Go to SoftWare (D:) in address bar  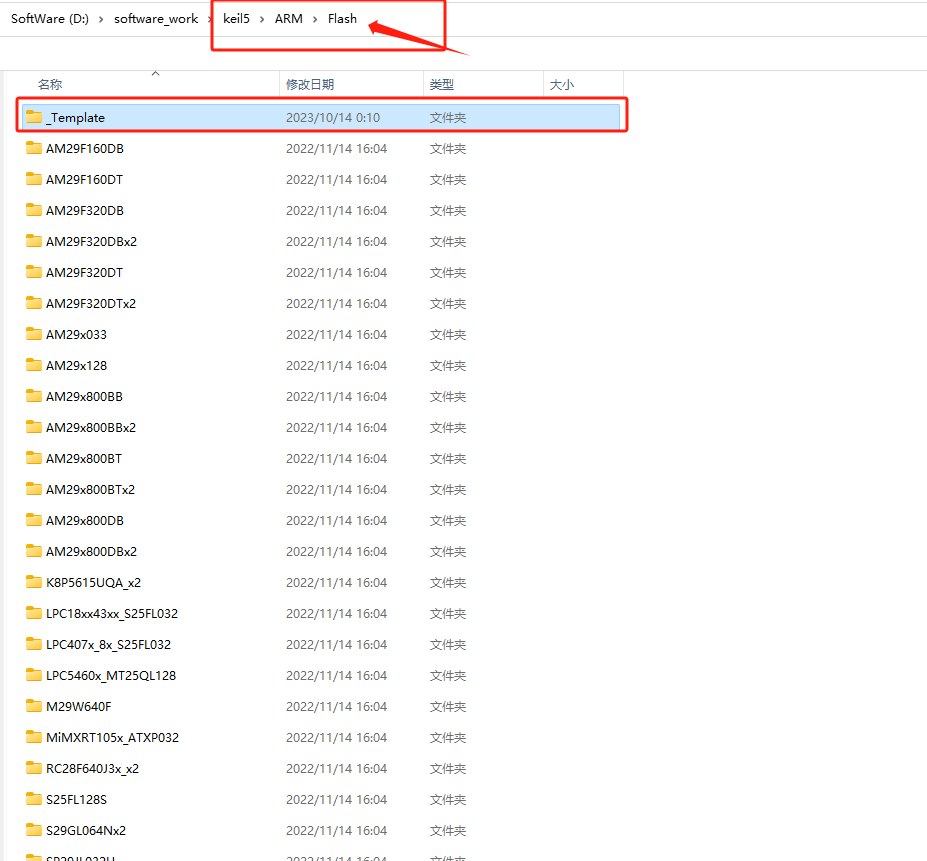coord(50,19)
